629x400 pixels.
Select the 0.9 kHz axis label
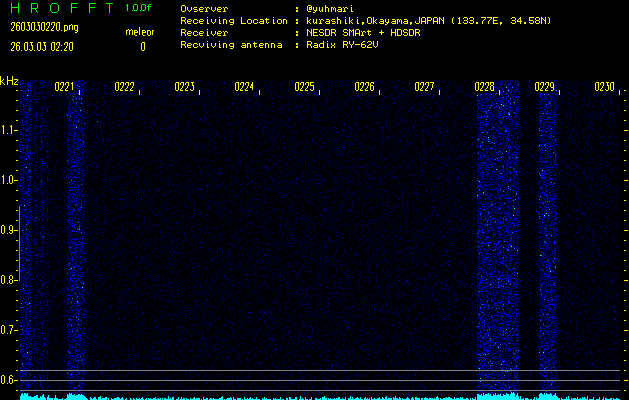pos(8,230)
